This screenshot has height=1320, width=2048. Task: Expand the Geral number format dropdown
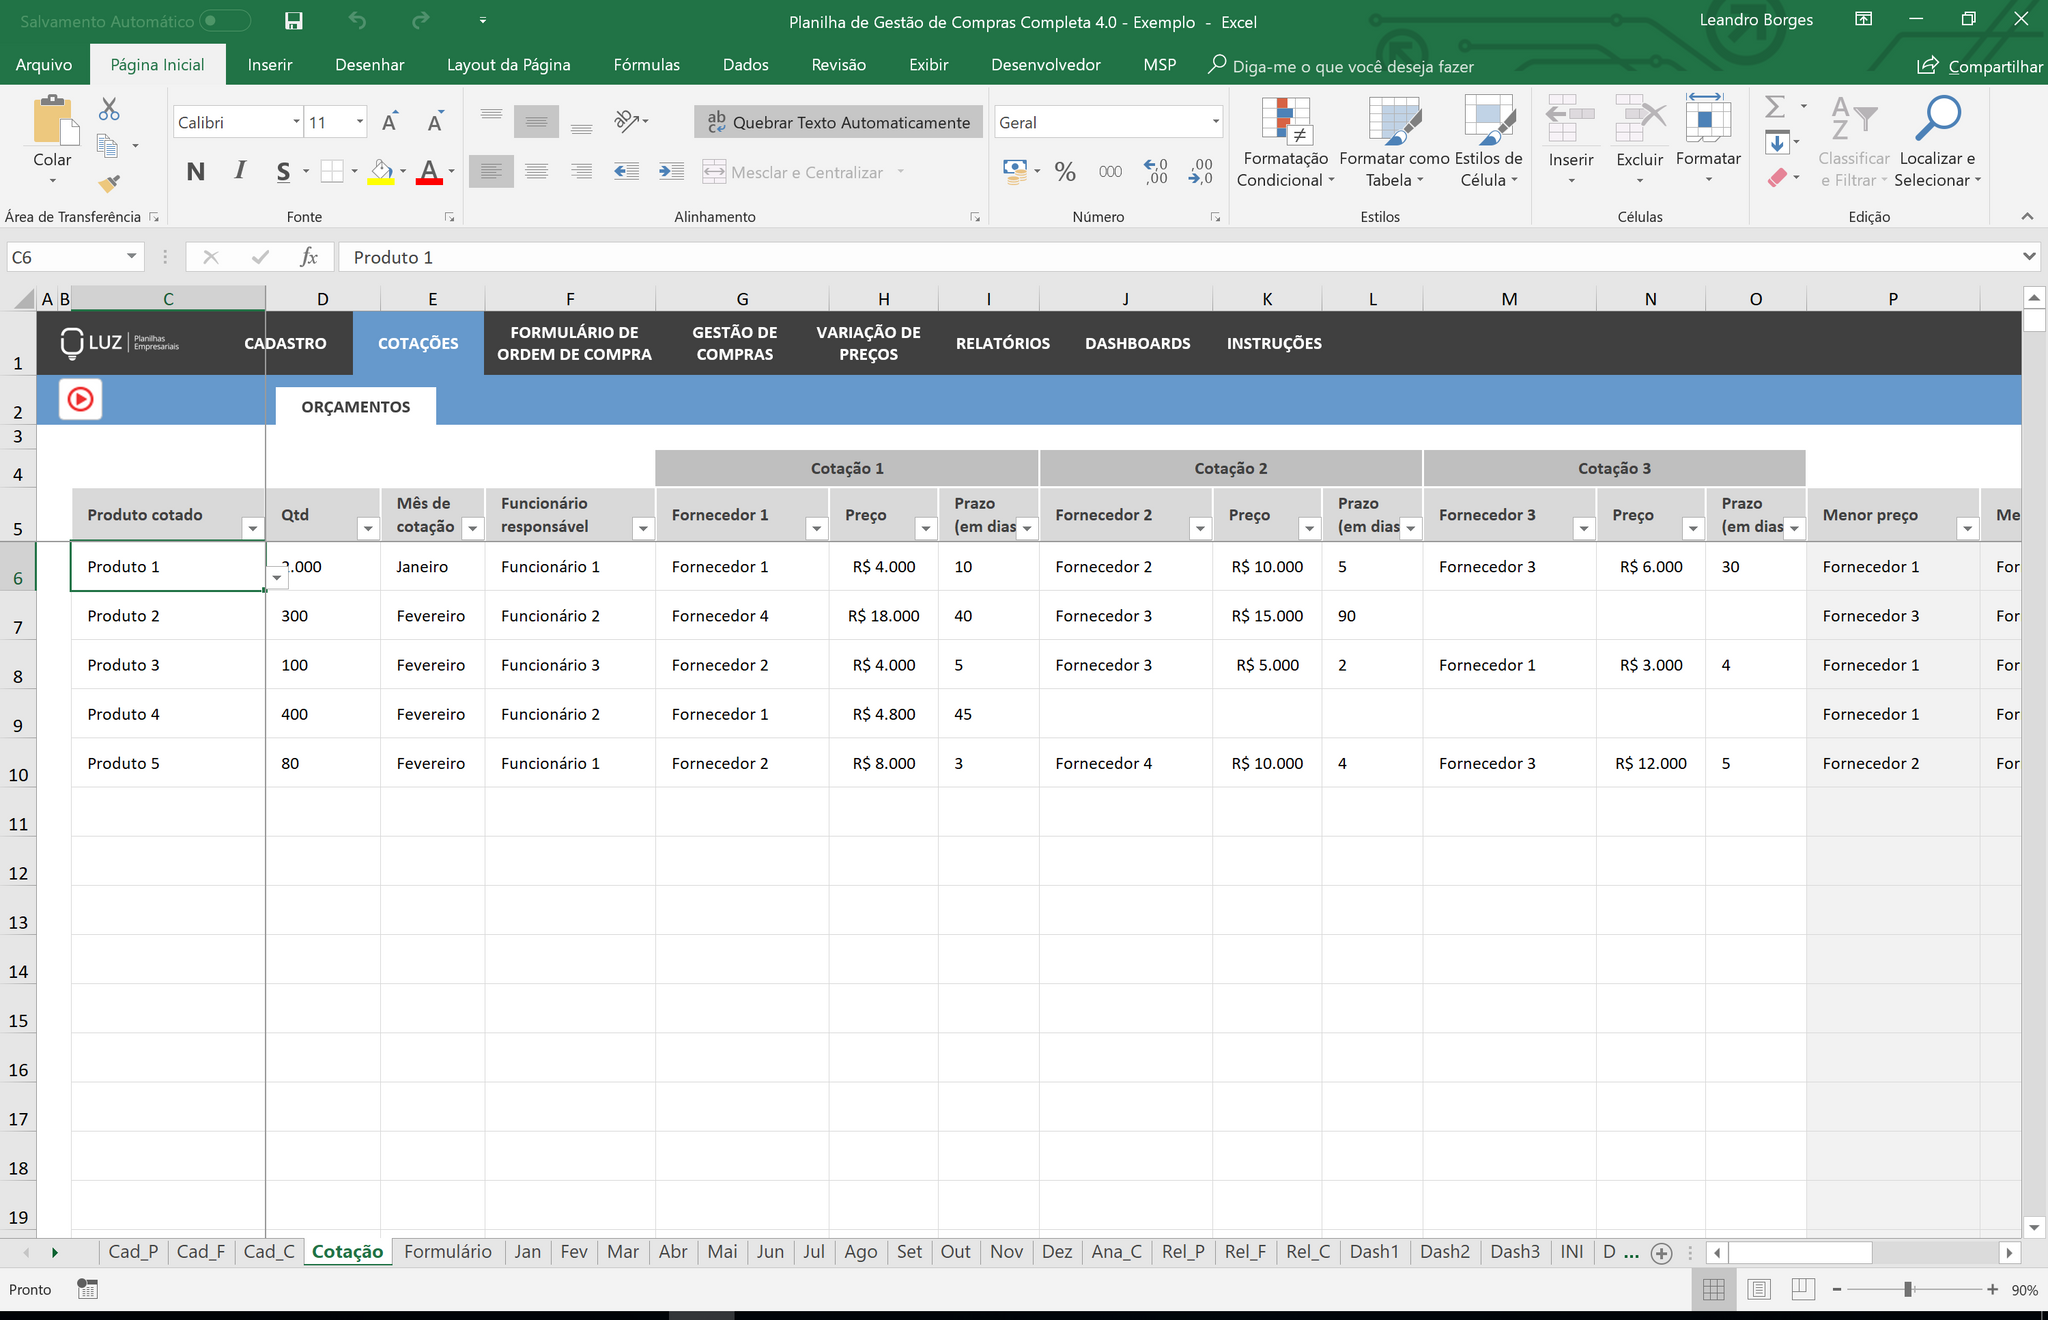tap(1215, 122)
